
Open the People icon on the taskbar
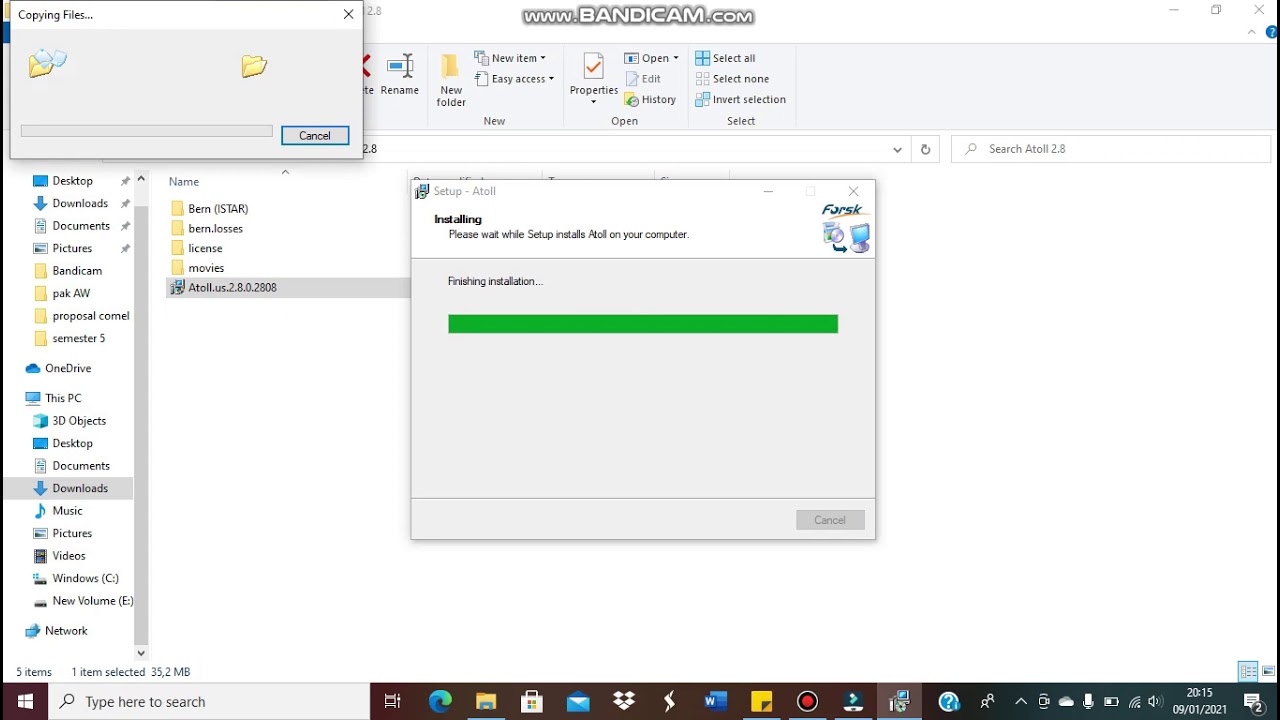[x=988, y=701]
